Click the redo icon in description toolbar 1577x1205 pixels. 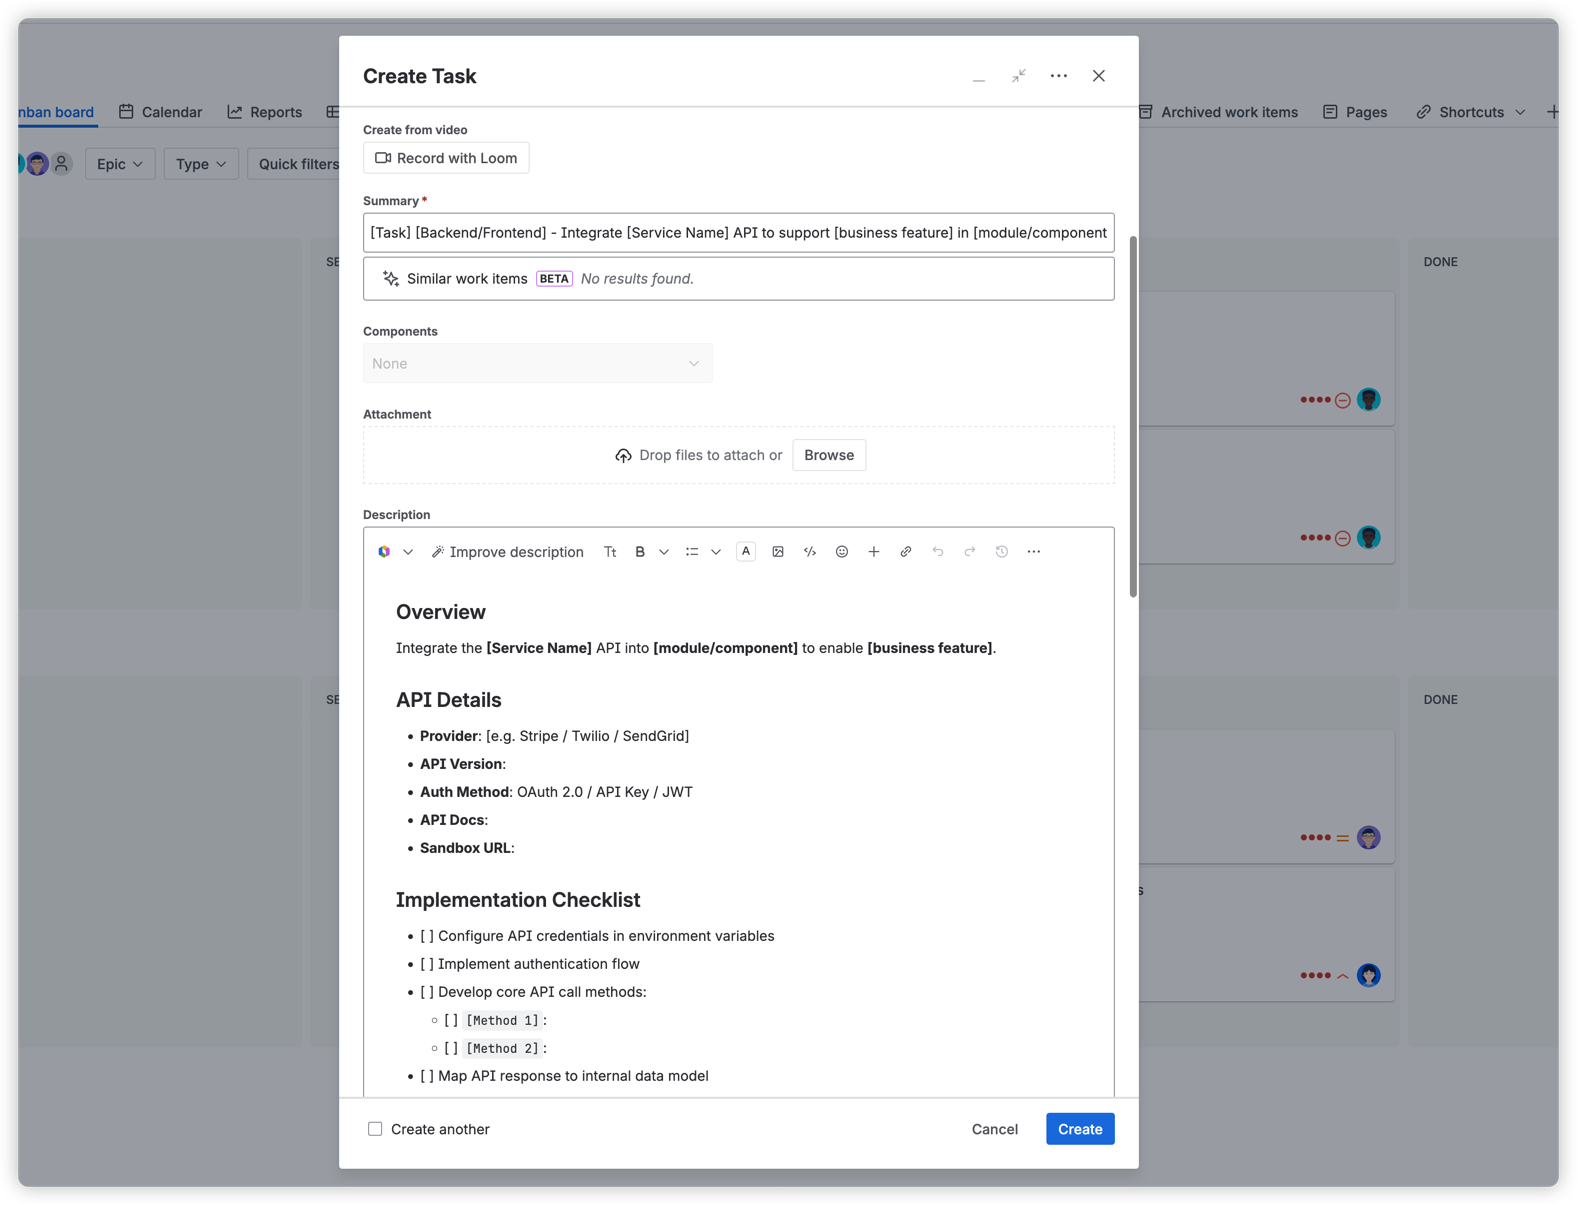pos(970,552)
